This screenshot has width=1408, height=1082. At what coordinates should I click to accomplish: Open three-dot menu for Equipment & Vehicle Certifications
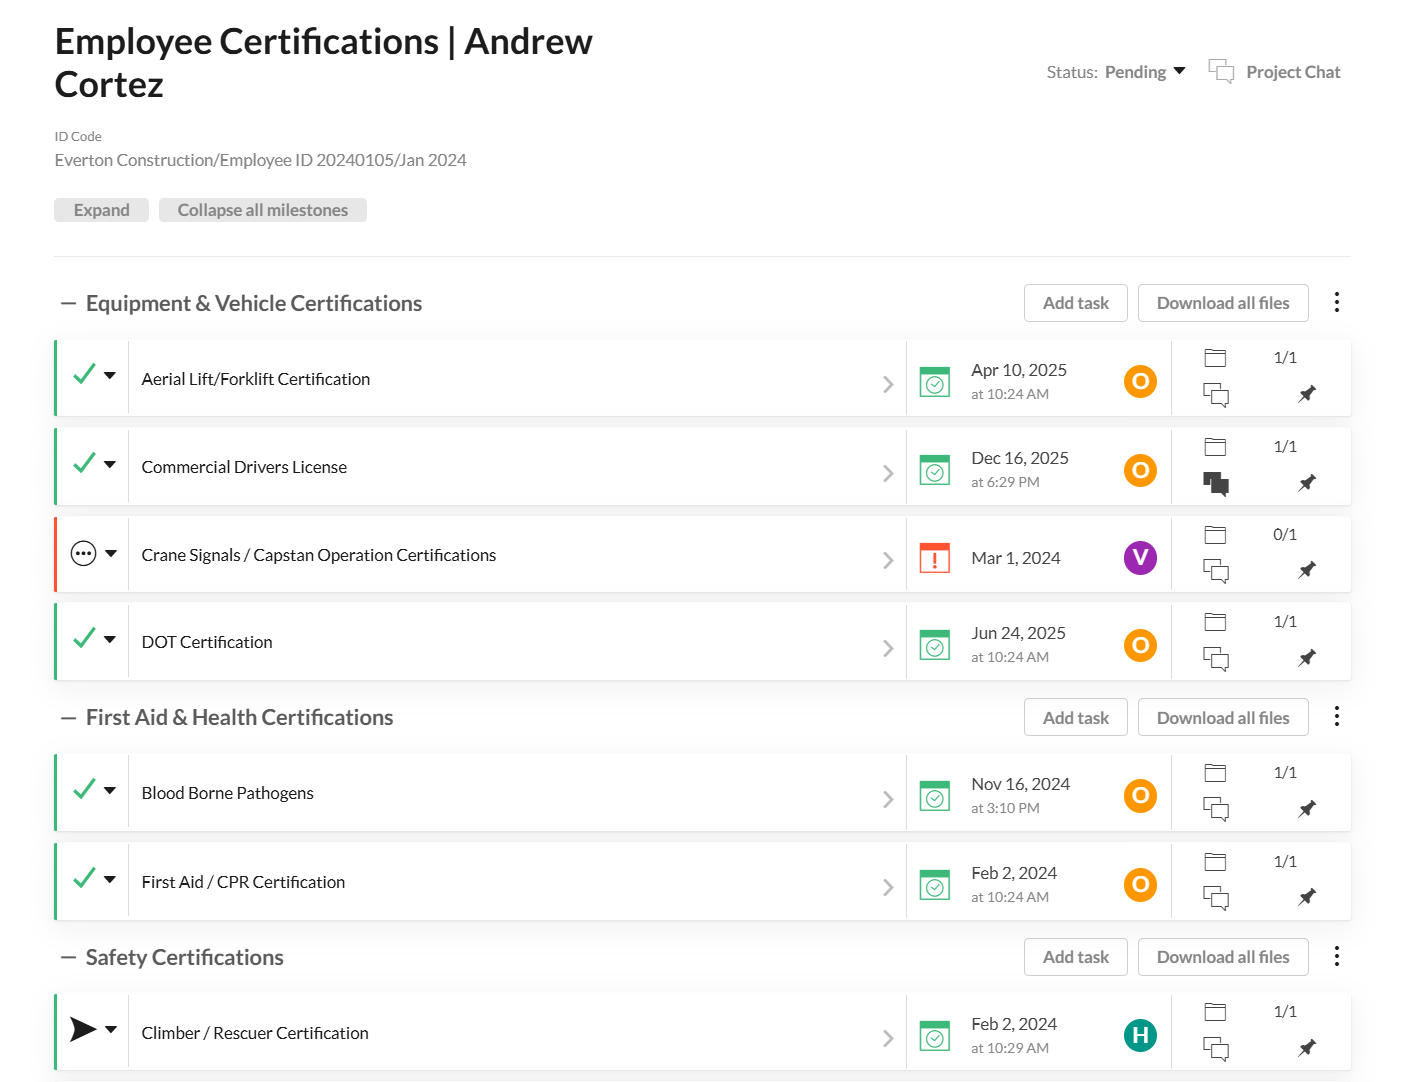1337,302
